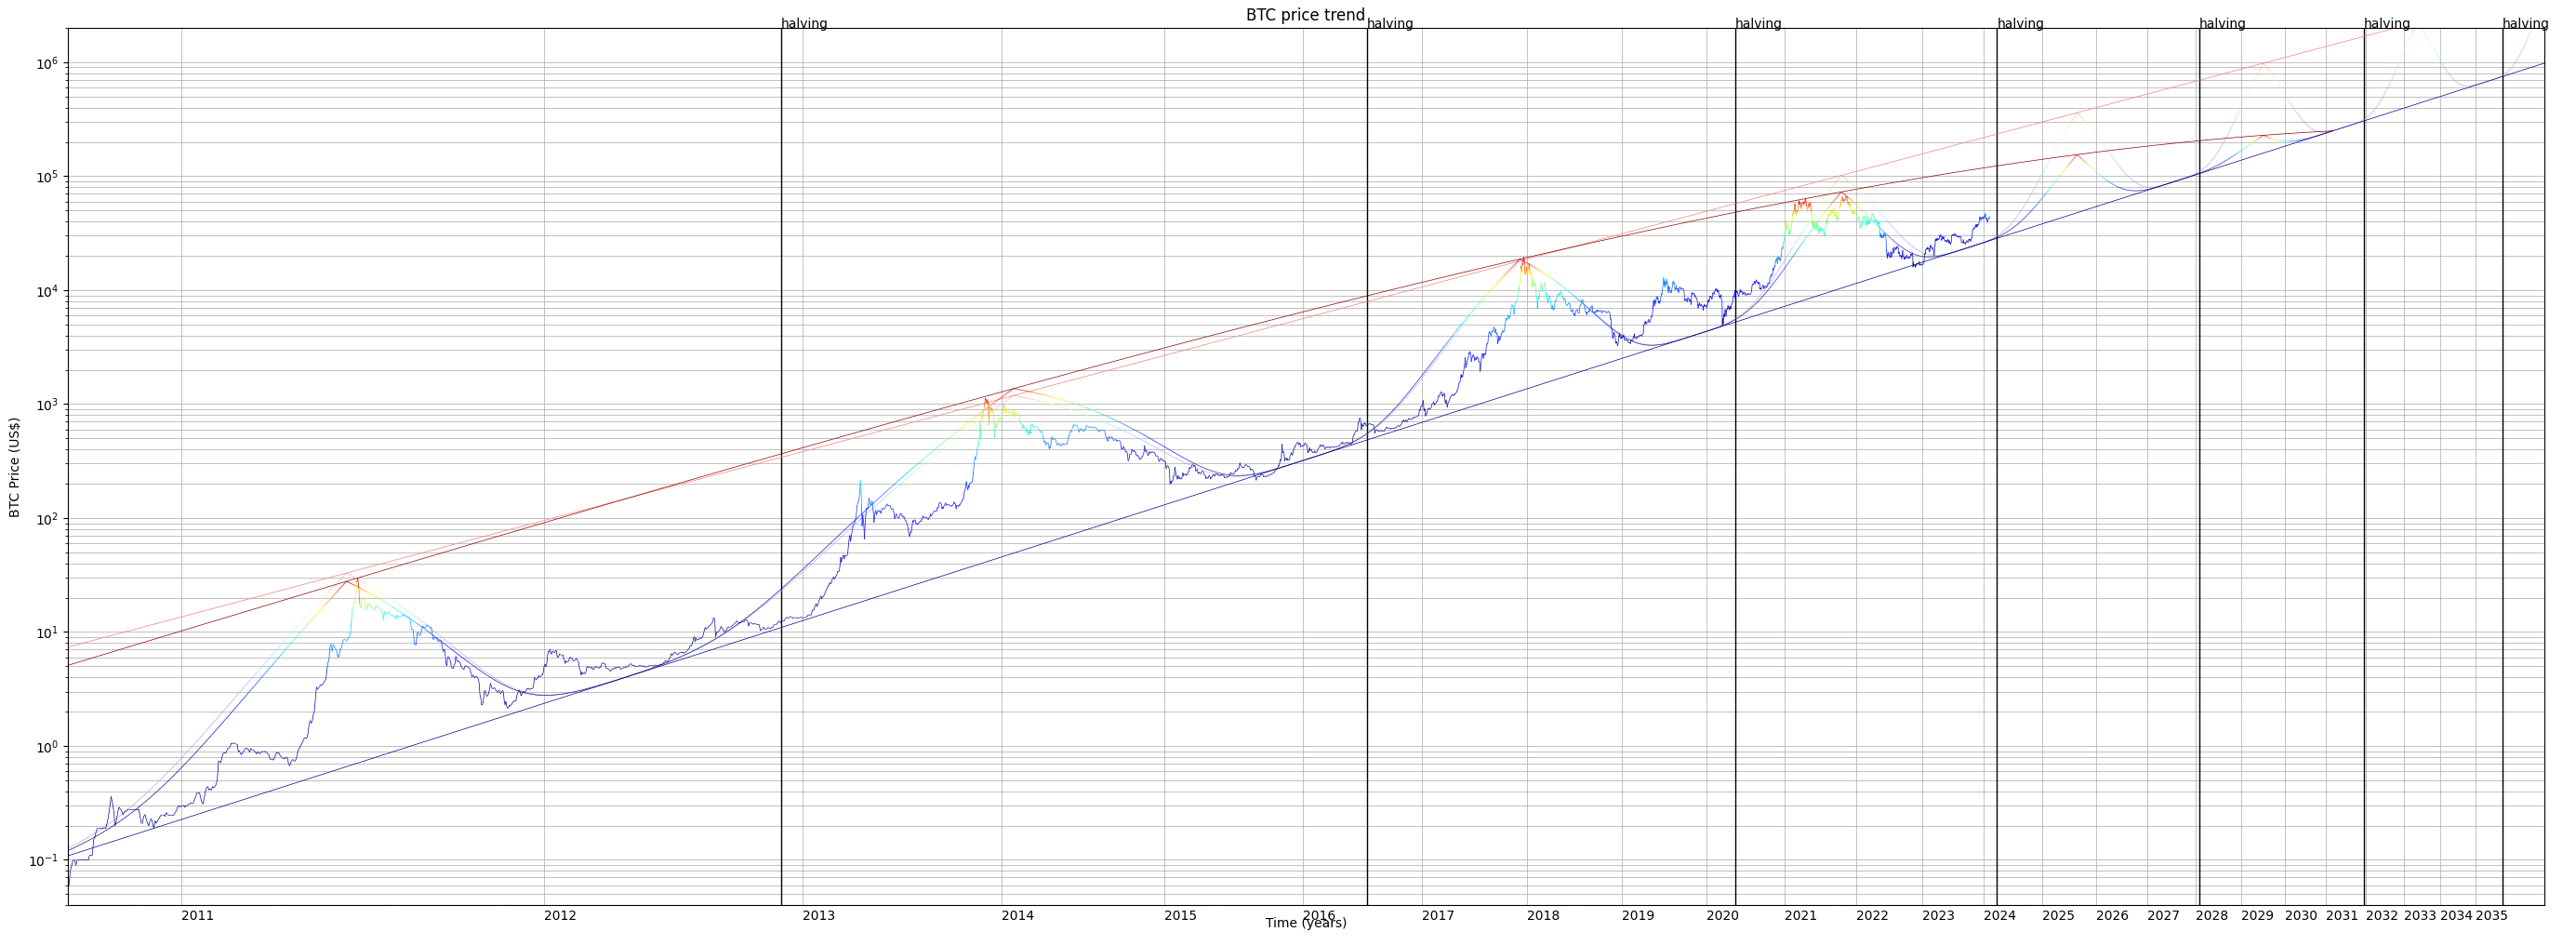Select the 2021 x-axis tick label
This screenshot has width=2576, height=945.
point(1801,915)
